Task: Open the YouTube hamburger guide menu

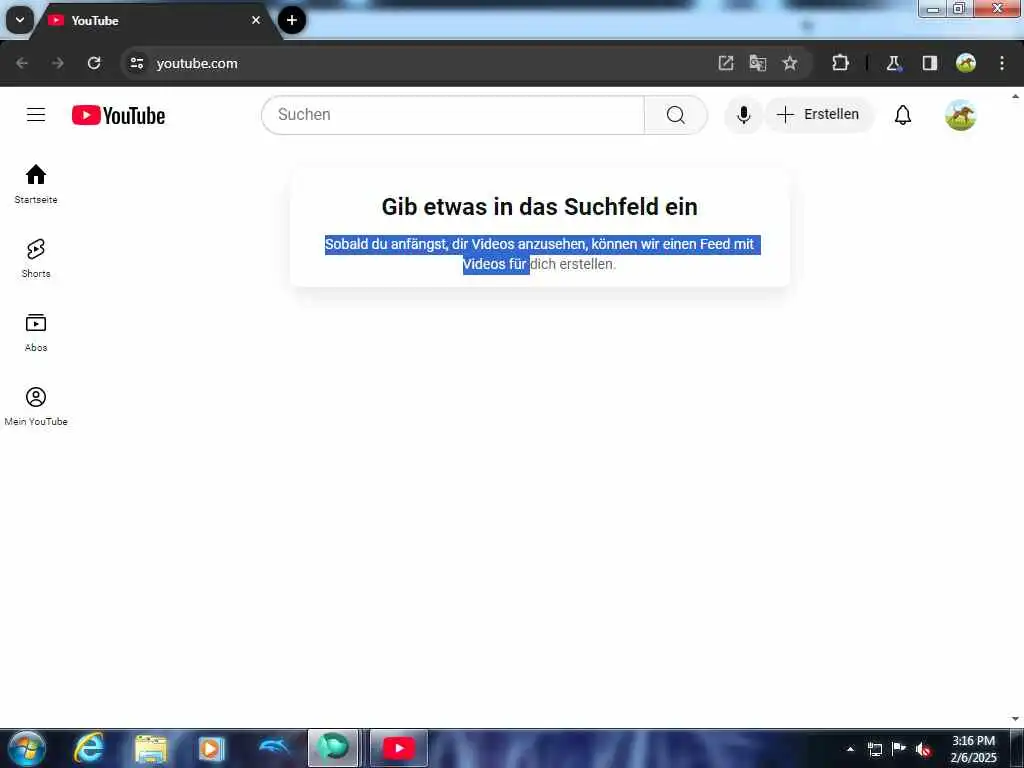Action: 36,115
